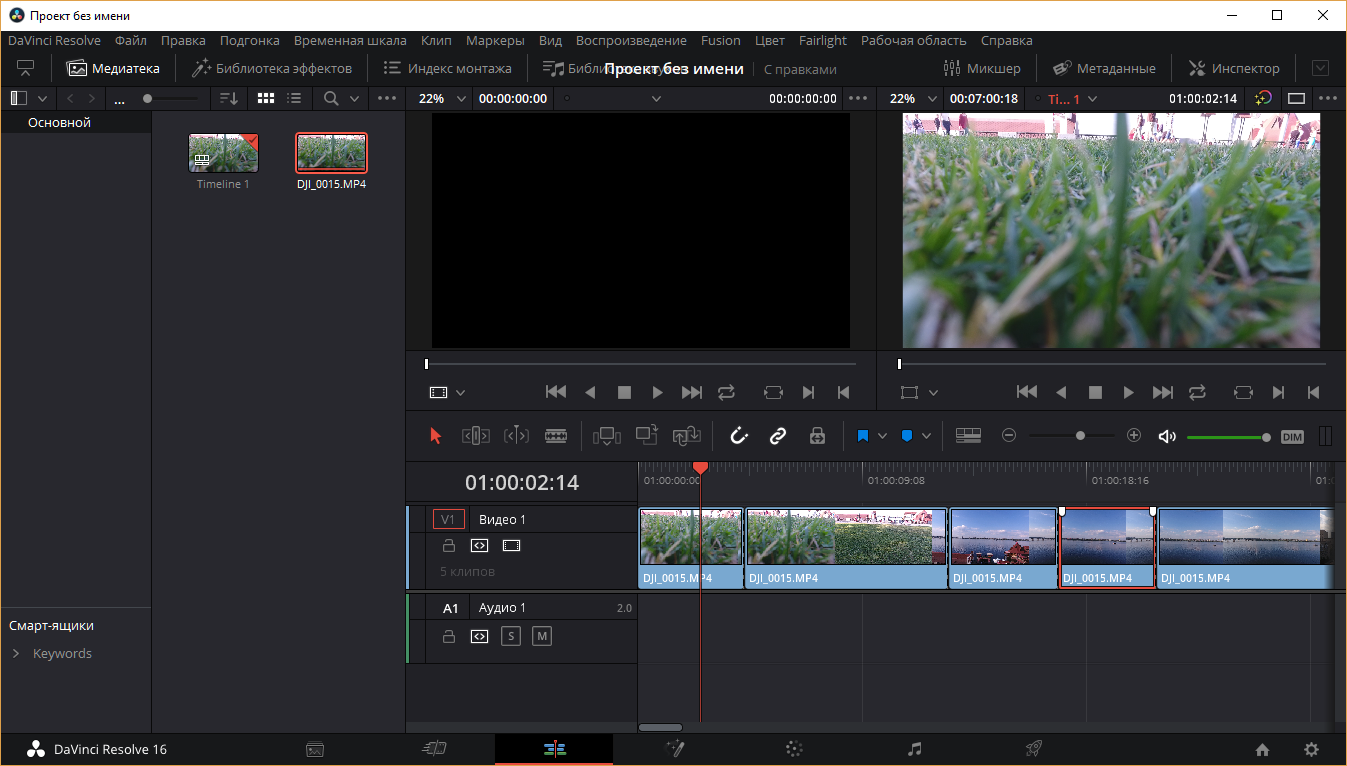Open flag color dropdown arrow
Viewport: 1347px width, 766px height.
coord(882,436)
